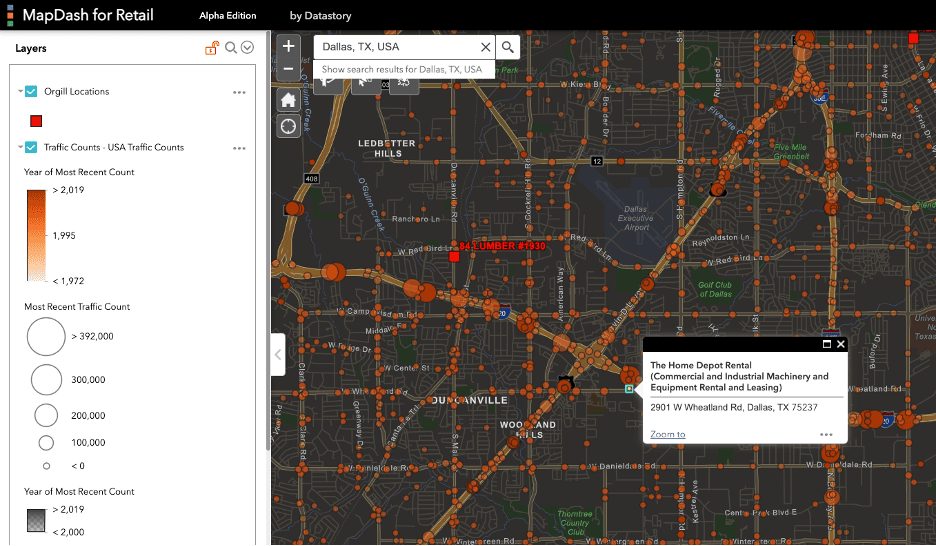Zoom out on the map
The width and height of the screenshot is (936, 546).
288,69
